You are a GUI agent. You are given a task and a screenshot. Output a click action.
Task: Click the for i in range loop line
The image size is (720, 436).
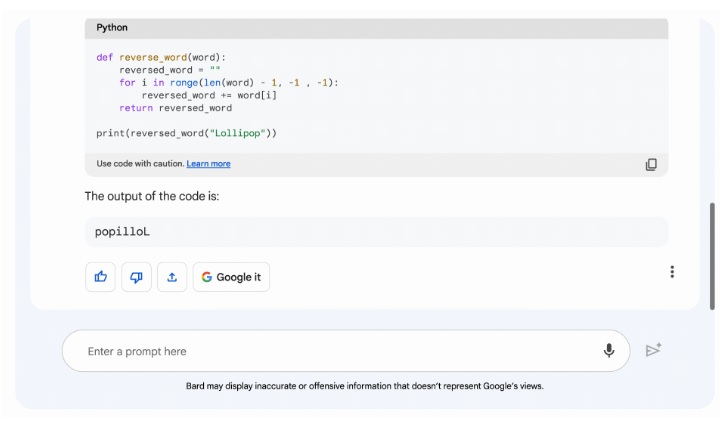coord(228,83)
